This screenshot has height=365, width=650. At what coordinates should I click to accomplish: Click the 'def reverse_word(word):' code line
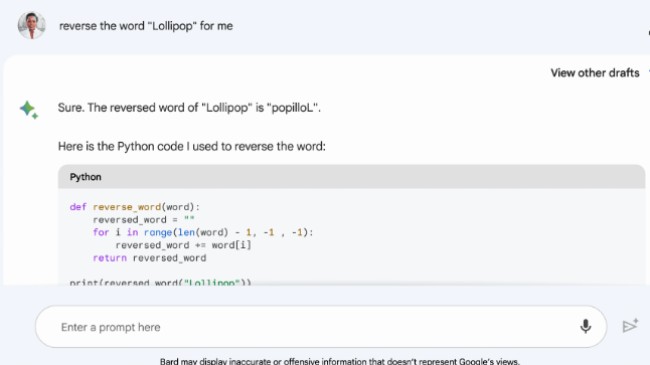pos(135,207)
